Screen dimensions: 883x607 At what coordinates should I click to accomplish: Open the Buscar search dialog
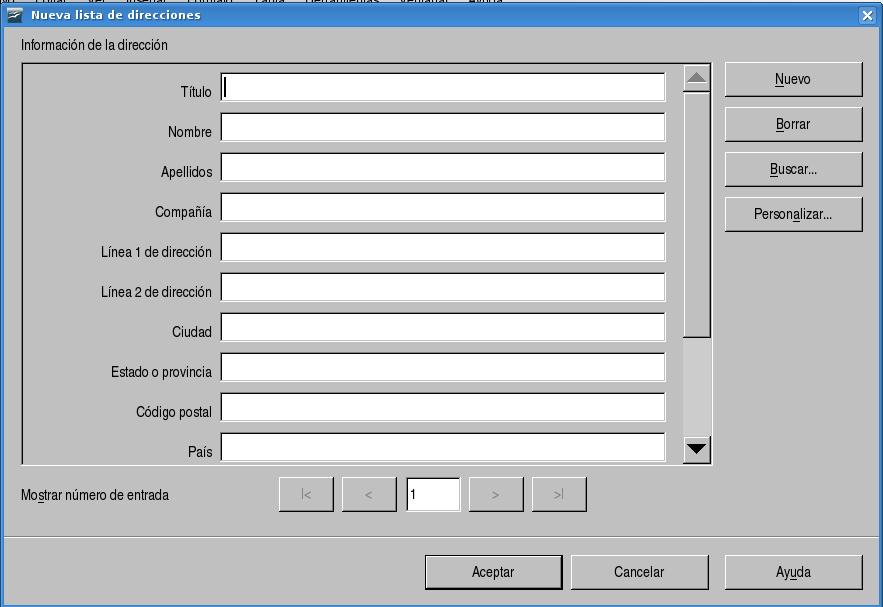click(x=793, y=170)
